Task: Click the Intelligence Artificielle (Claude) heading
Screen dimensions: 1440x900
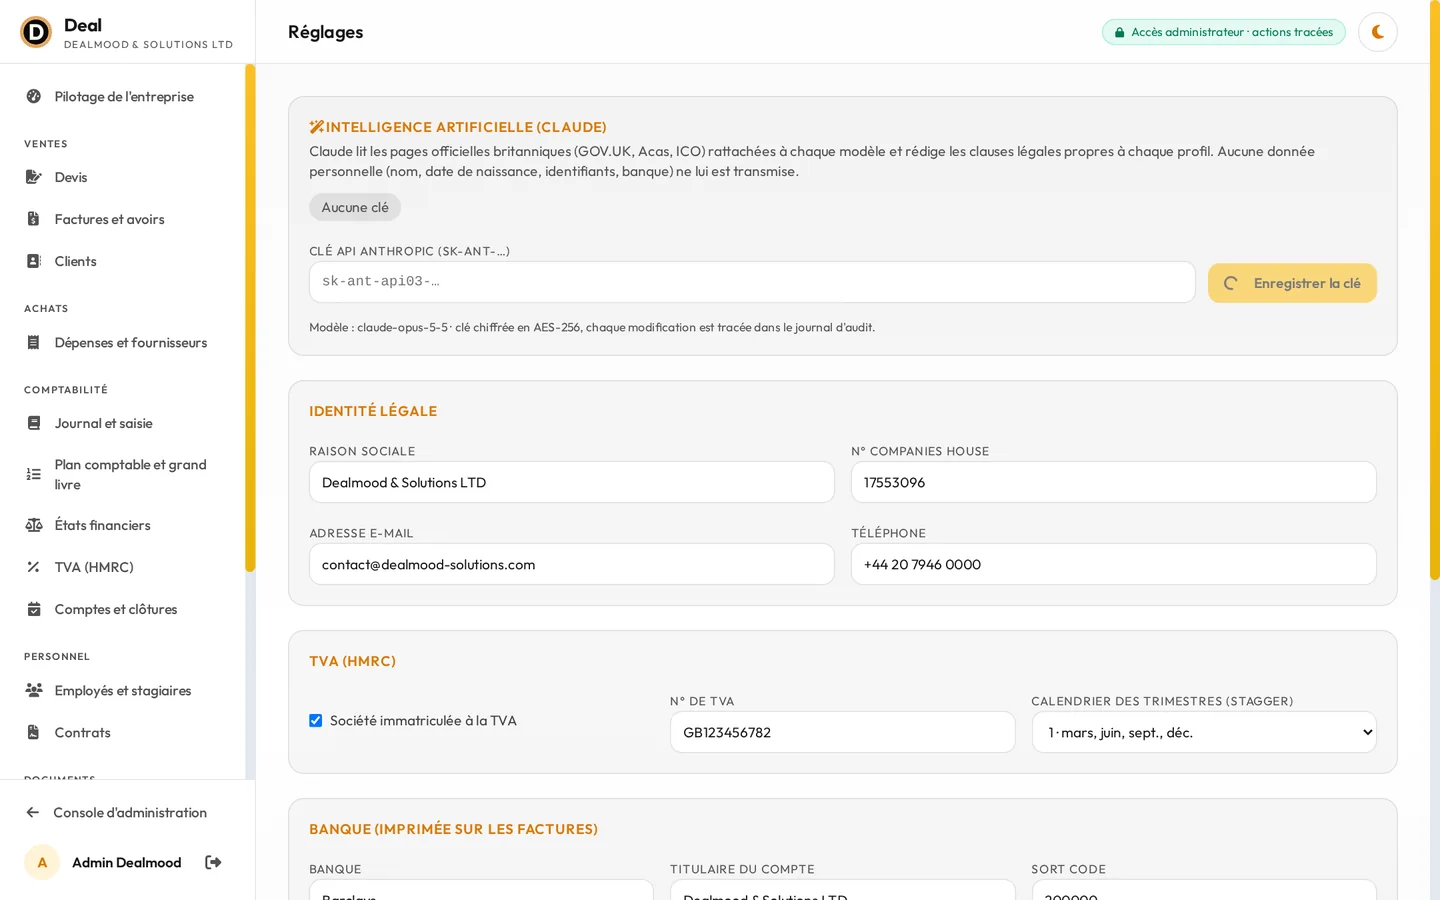Action: click(x=458, y=127)
